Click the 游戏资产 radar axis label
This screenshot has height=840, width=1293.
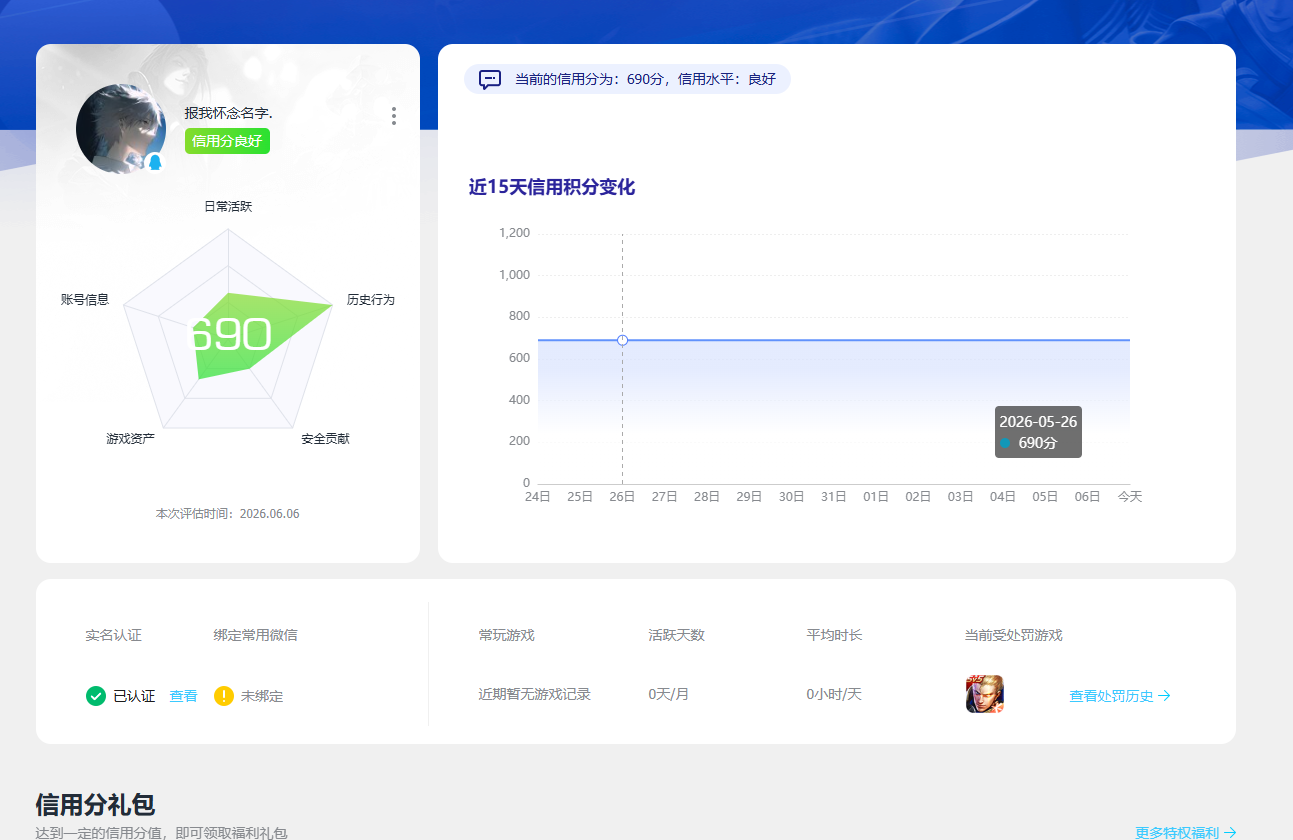click(131, 438)
